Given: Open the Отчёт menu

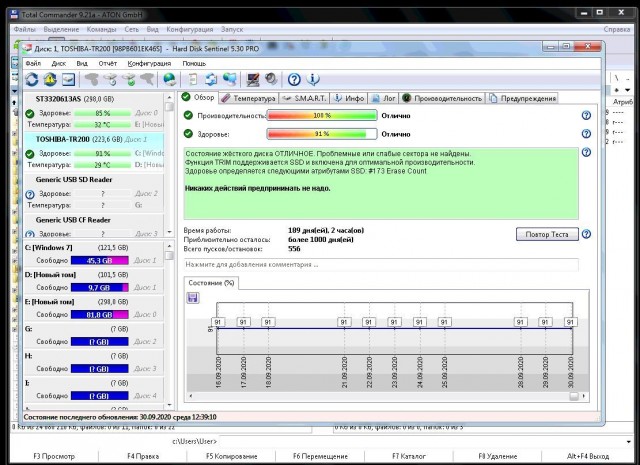Looking at the screenshot, I should [108, 64].
